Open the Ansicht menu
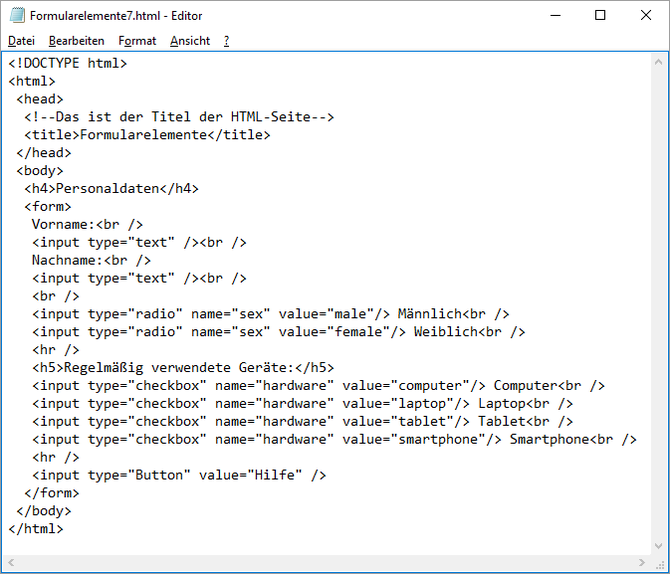670x574 pixels. pos(190,41)
